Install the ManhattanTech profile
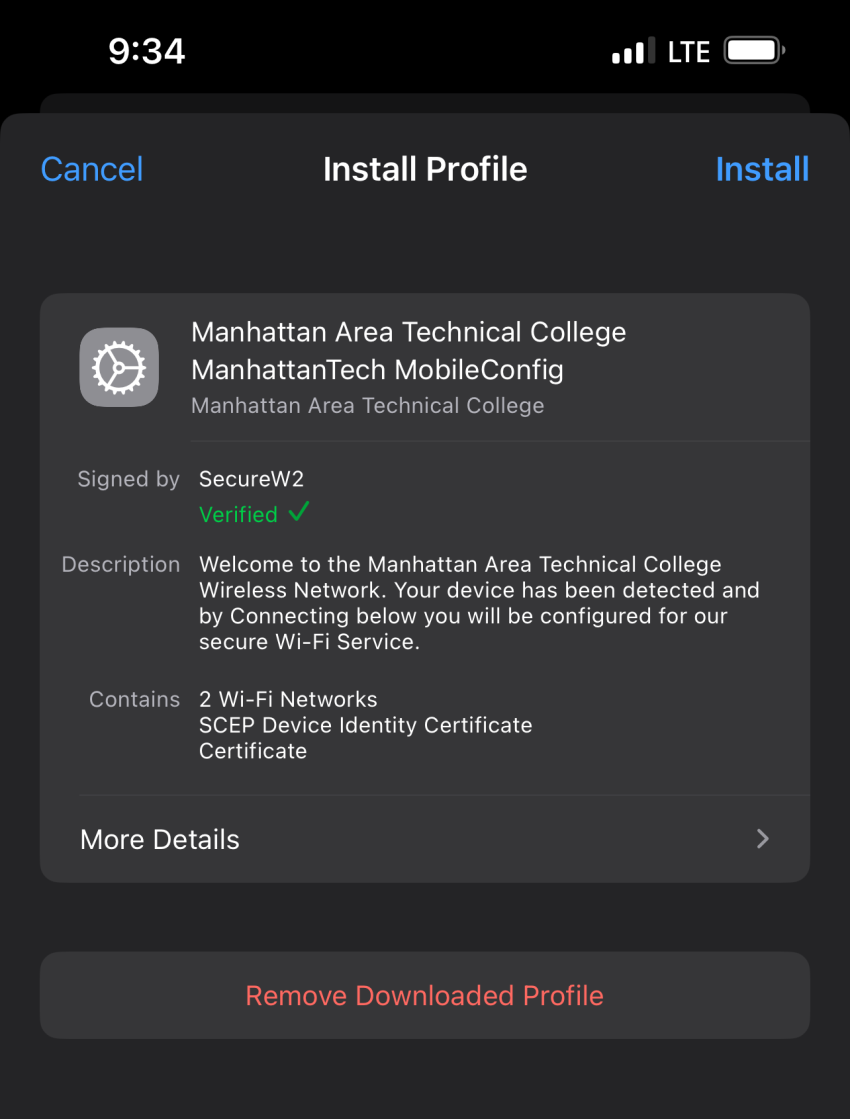Viewport: 850px width, 1119px height. click(762, 169)
